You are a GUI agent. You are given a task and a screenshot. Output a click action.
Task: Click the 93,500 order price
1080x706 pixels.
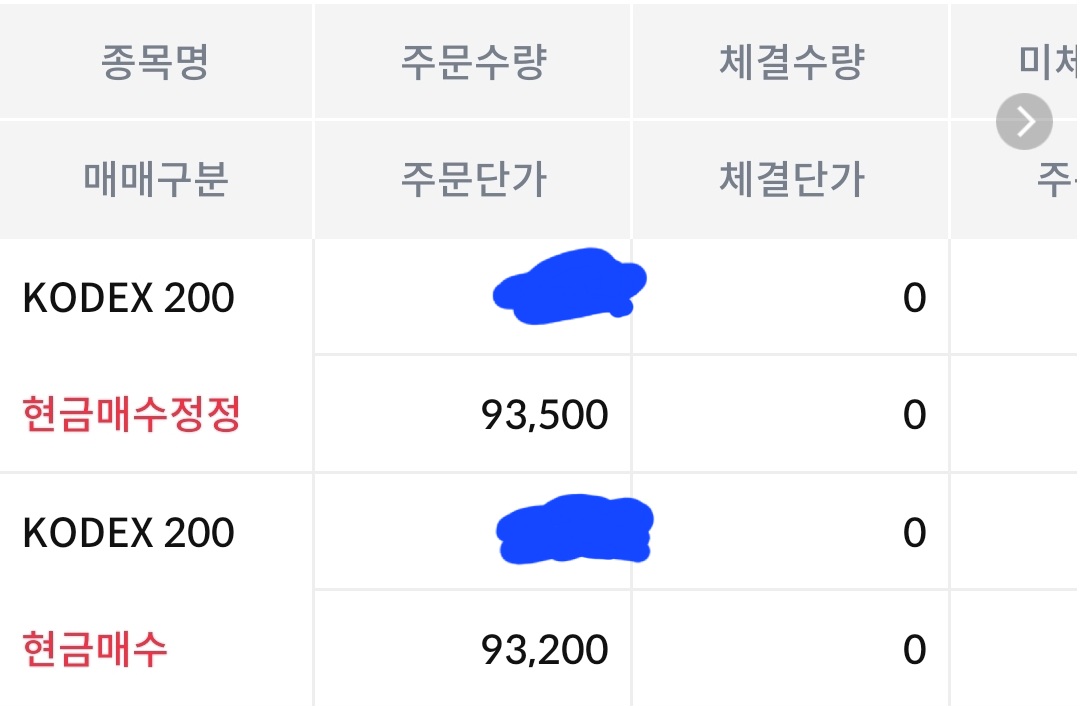pyautogui.click(x=545, y=415)
